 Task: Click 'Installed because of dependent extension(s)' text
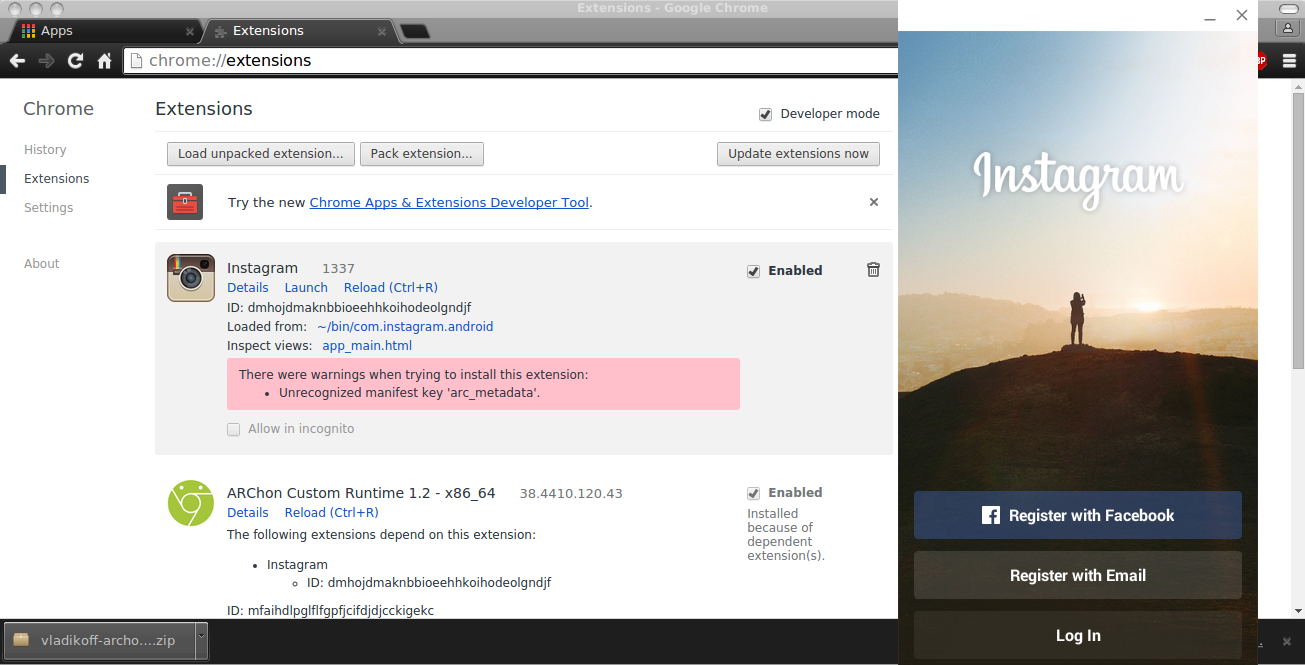coord(786,535)
